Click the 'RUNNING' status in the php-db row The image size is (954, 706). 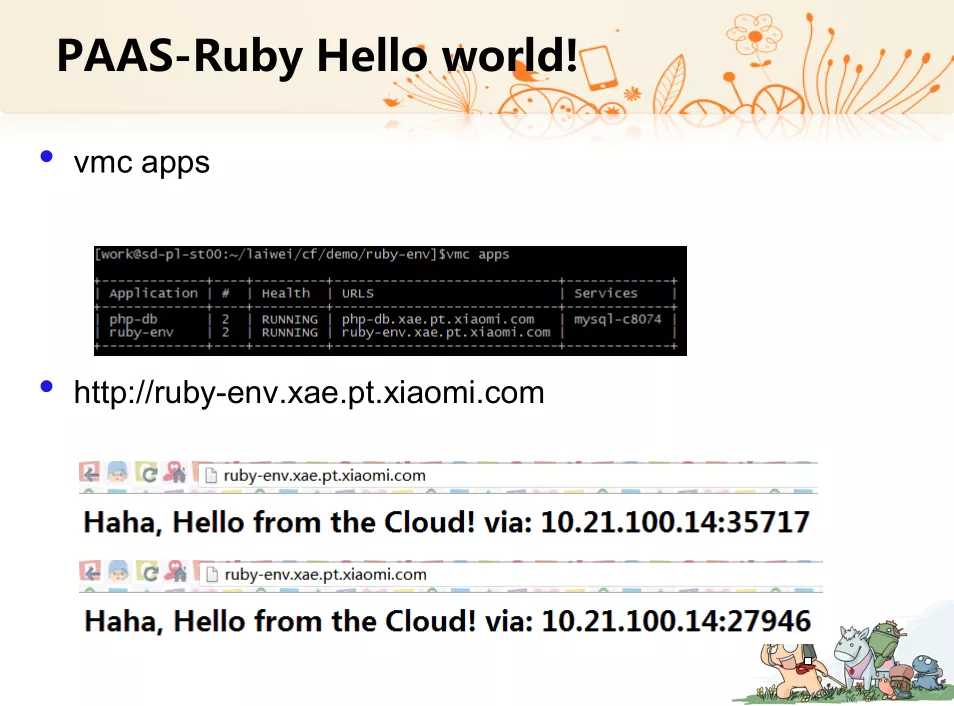point(290,319)
